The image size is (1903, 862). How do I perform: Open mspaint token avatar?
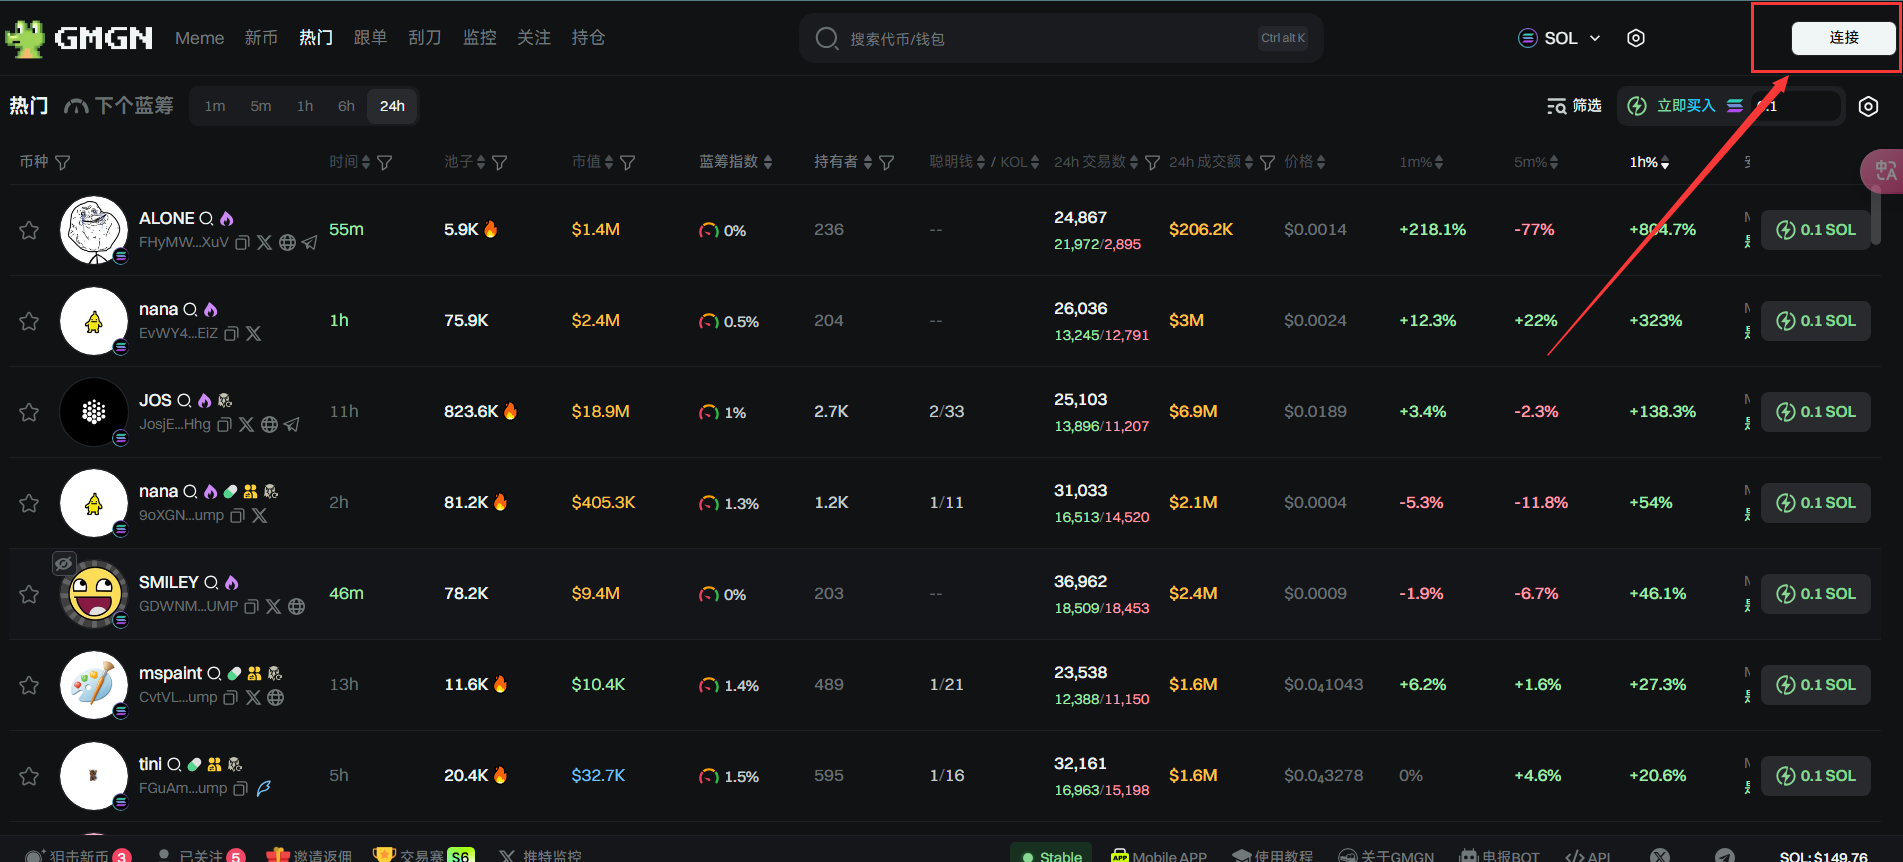point(94,685)
